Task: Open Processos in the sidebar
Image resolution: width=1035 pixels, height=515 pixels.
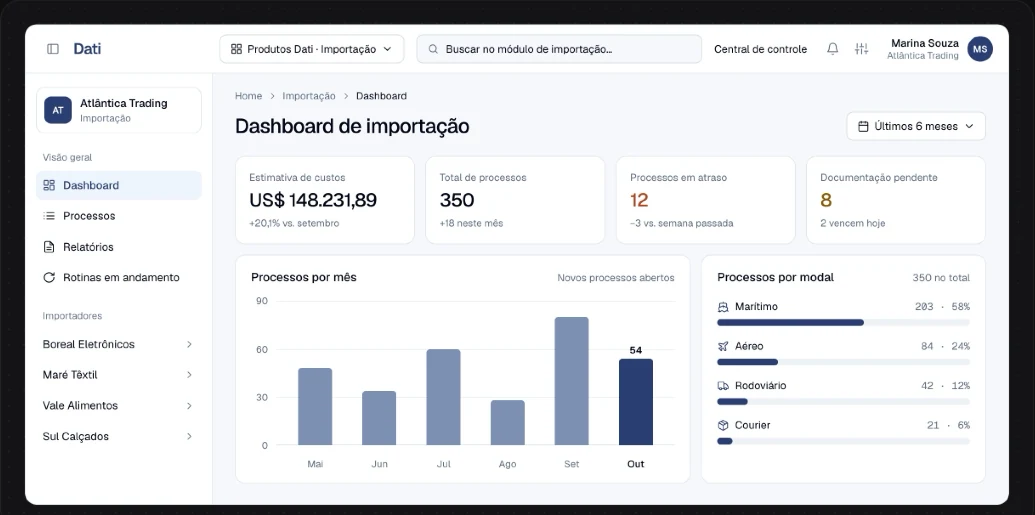Action: [x=119, y=216]
